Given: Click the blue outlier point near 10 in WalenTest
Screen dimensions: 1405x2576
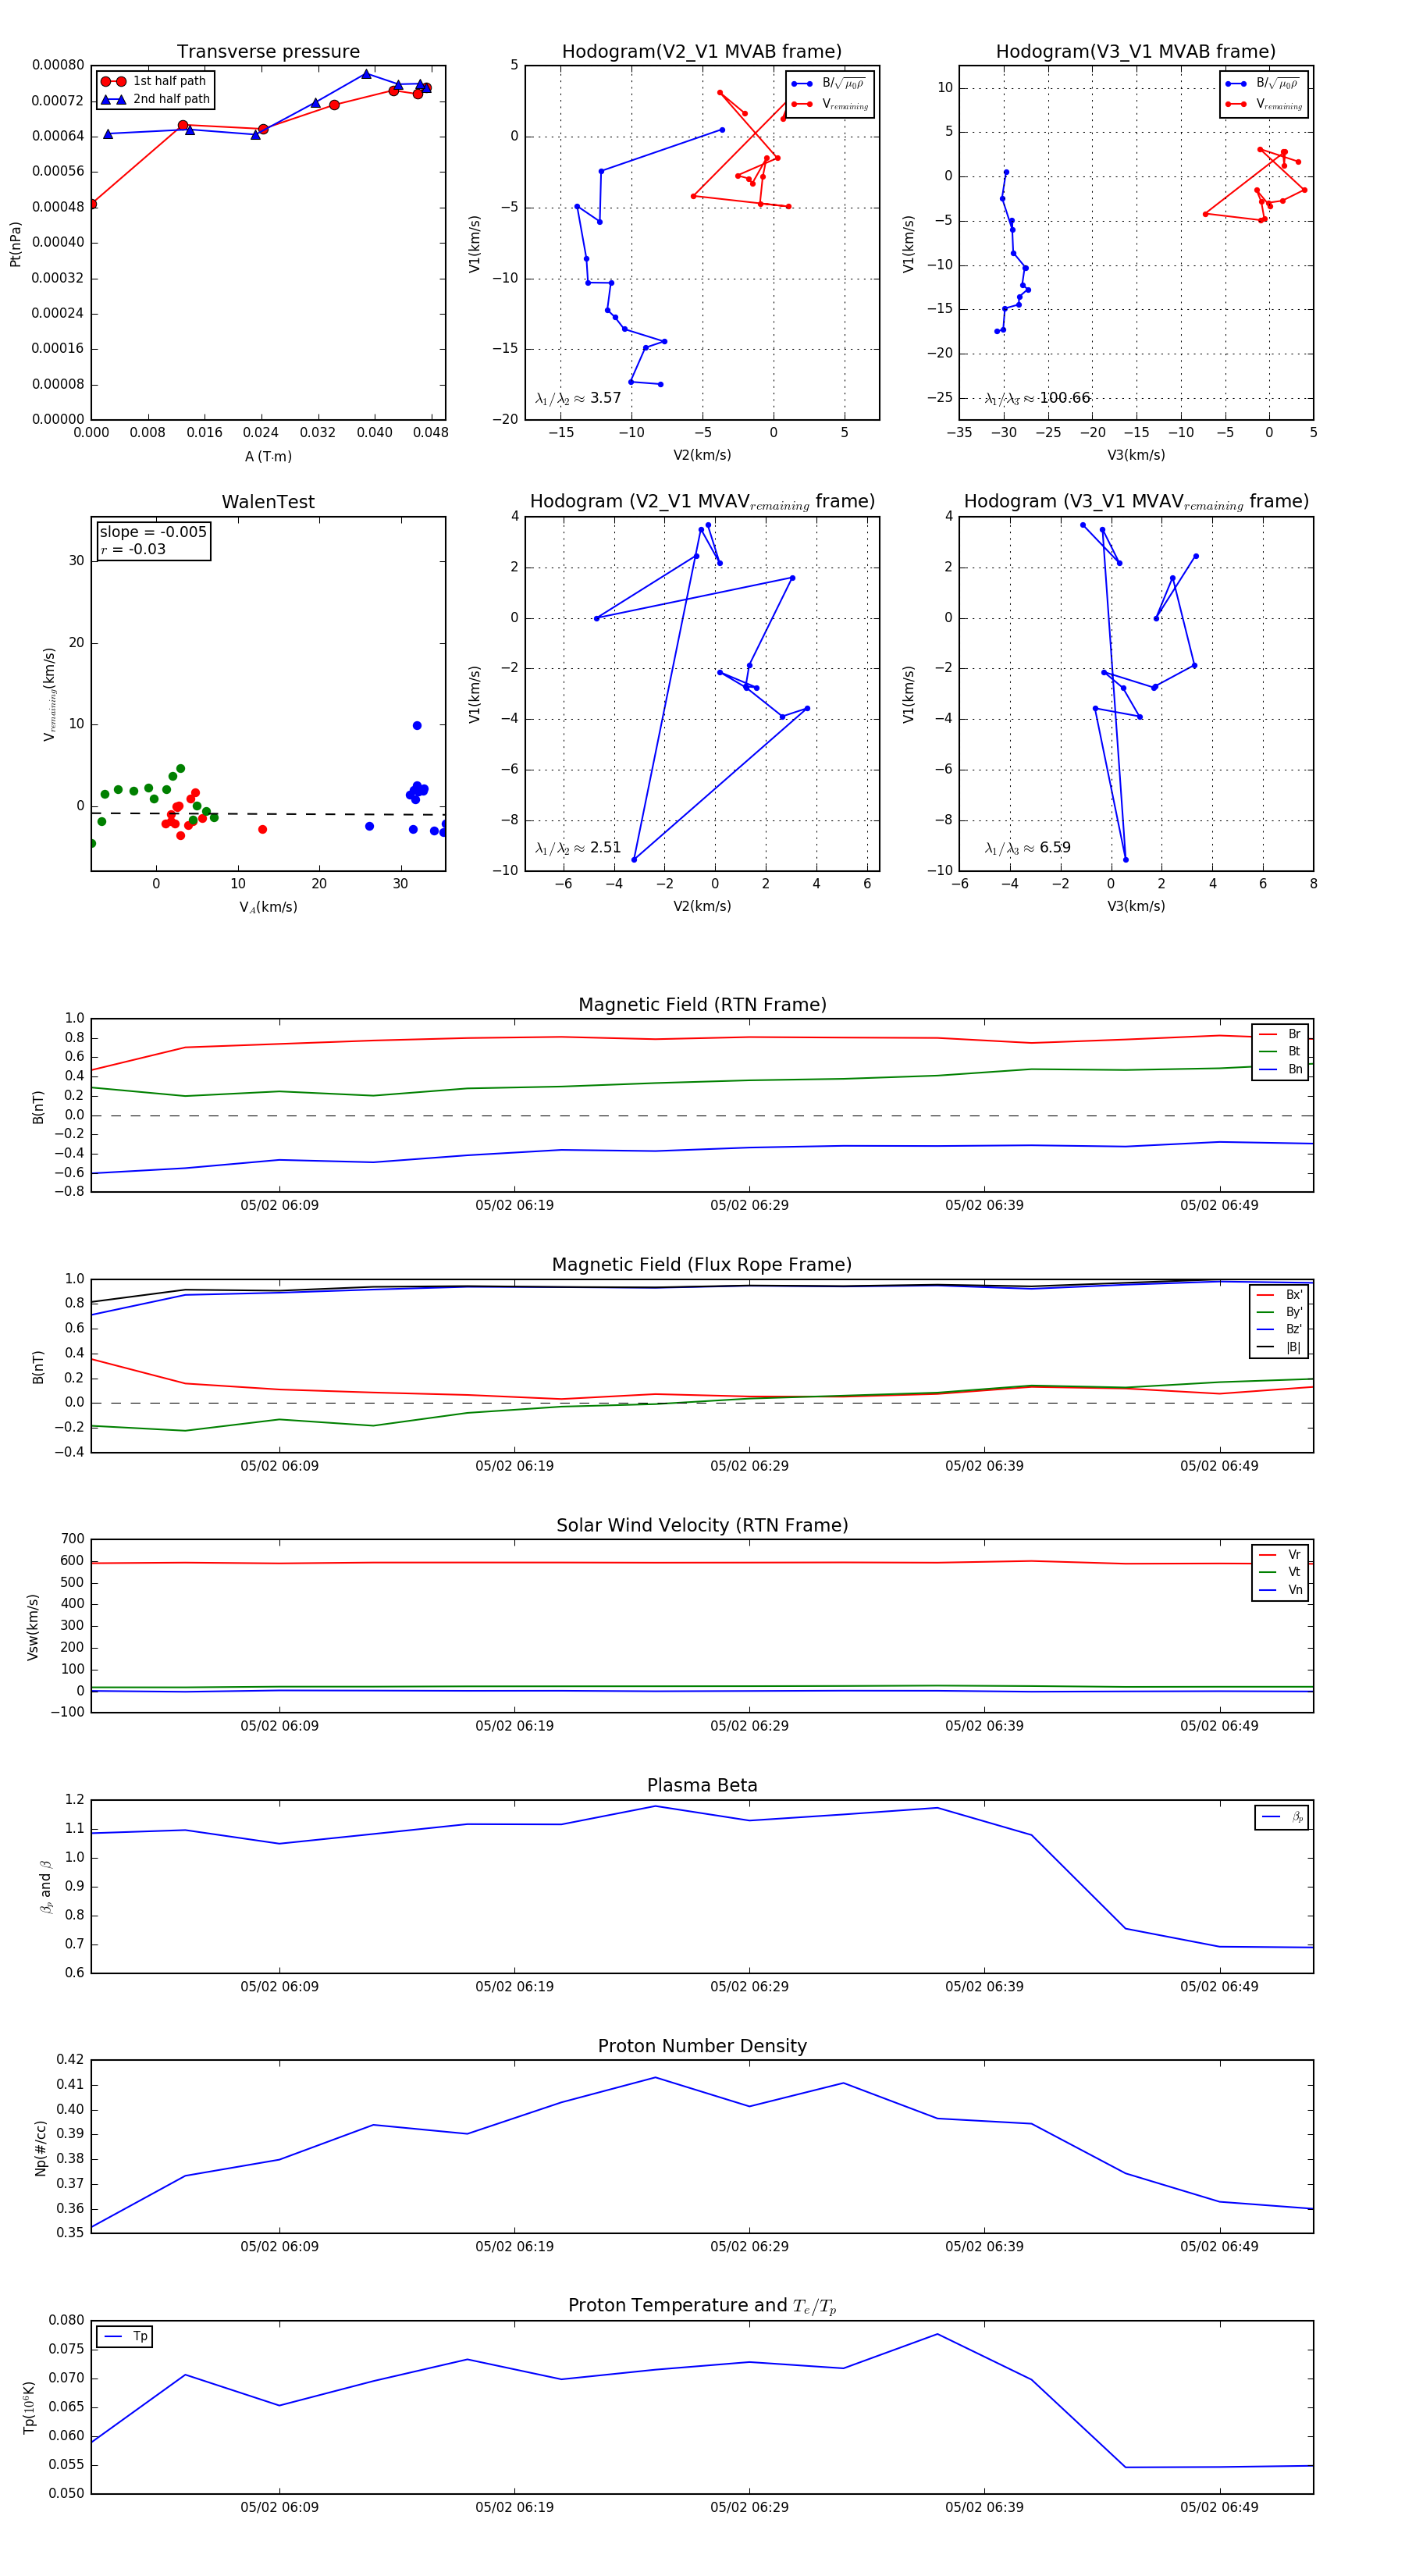Looking at the screenshot, I should (x=417, y=725).
